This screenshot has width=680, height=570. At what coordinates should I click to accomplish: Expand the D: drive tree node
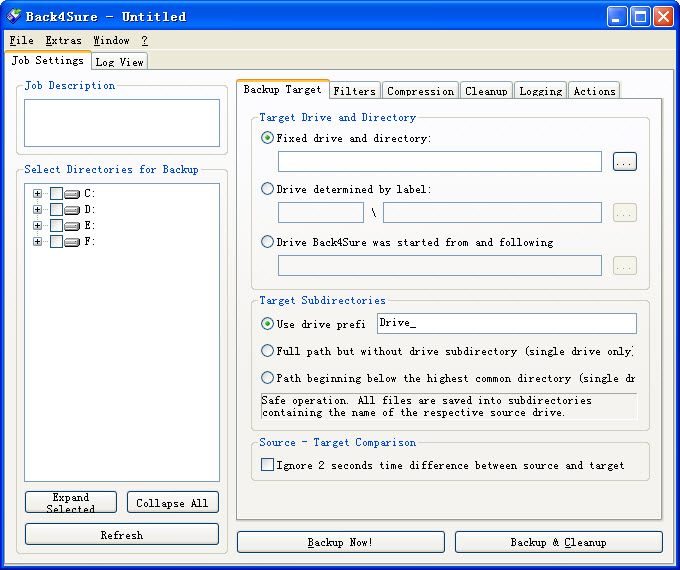pyautogui.click(x=38, y=210)
